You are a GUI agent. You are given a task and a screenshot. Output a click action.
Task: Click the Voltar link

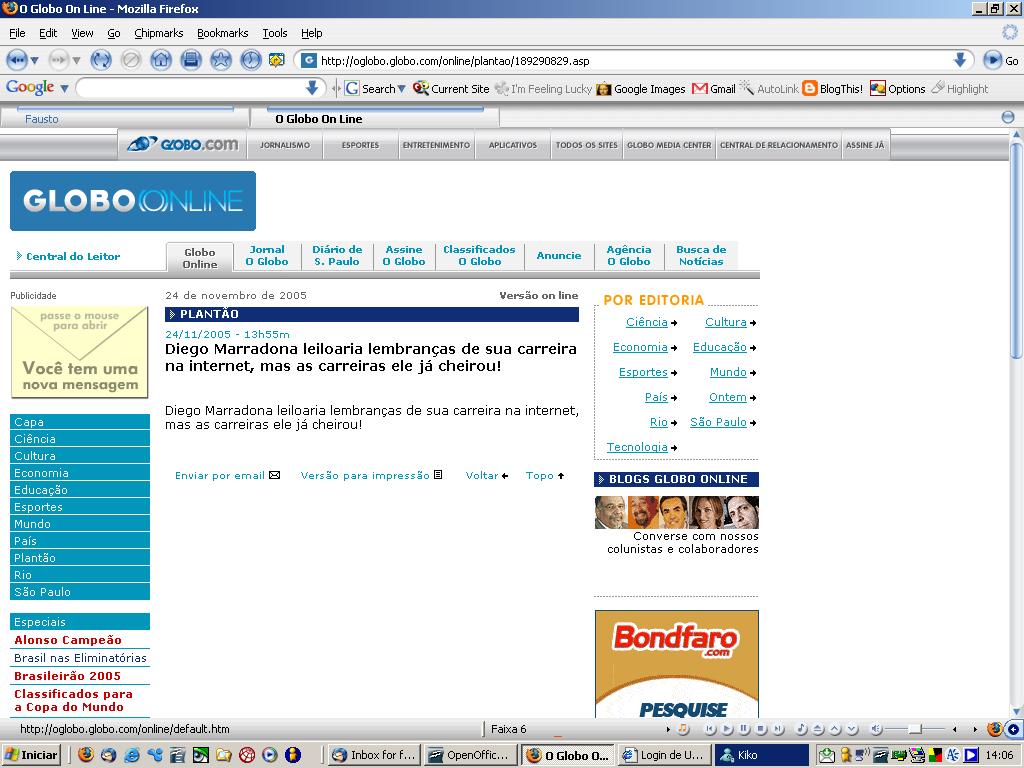click(482, 475)
